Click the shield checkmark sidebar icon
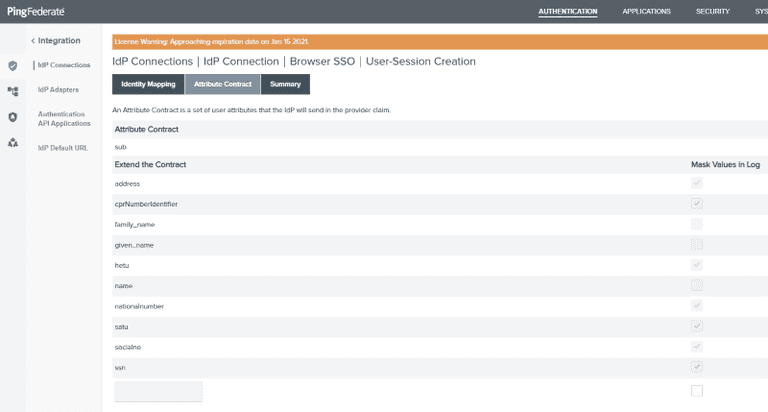This screenshot has height=412, width=768. coord(12,66)
